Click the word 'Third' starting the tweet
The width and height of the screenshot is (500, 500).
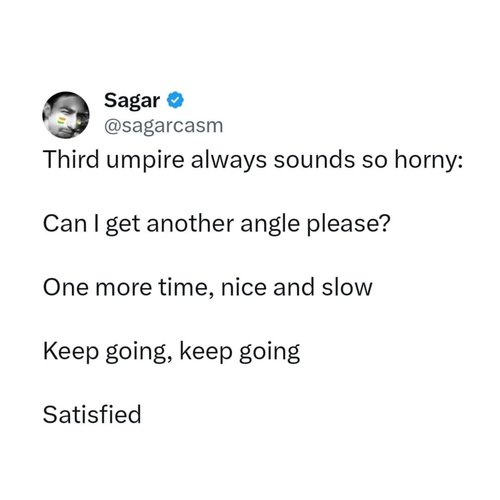coord(71,160)
